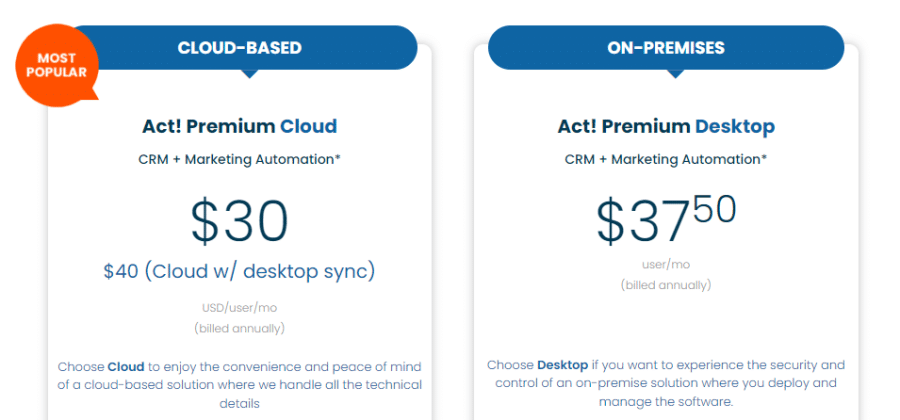
Task: Click the $37.50 desktop price
Action: pyautogui.click(x=666, y=219)
